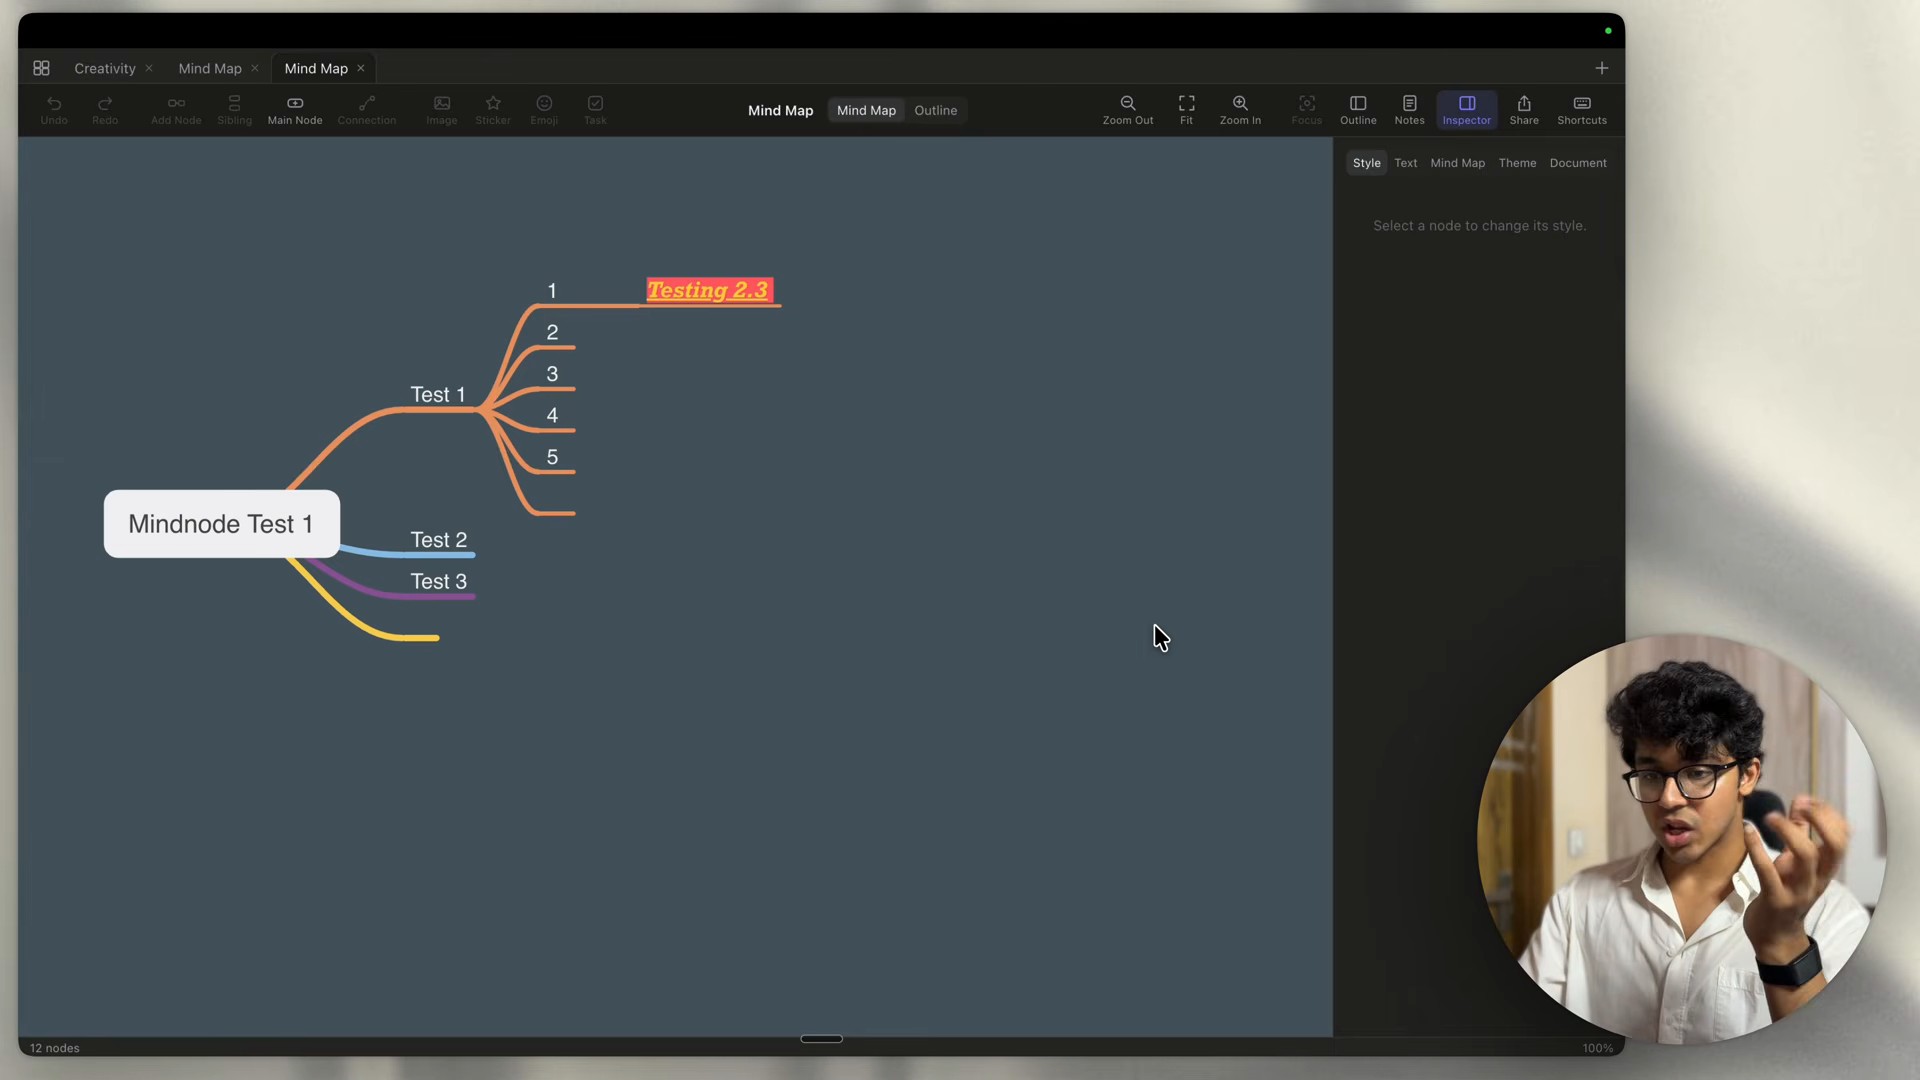The image size is (1920, 1080).
Task: Add a new Main Node
Action: 295,109
